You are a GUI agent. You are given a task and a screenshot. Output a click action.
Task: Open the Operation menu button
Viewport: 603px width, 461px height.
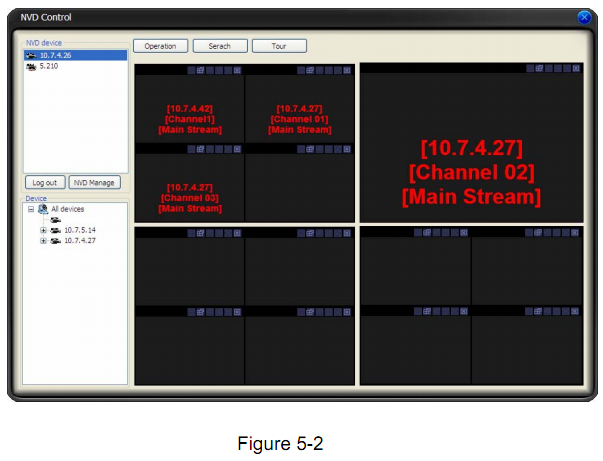(x=160, y=46)
